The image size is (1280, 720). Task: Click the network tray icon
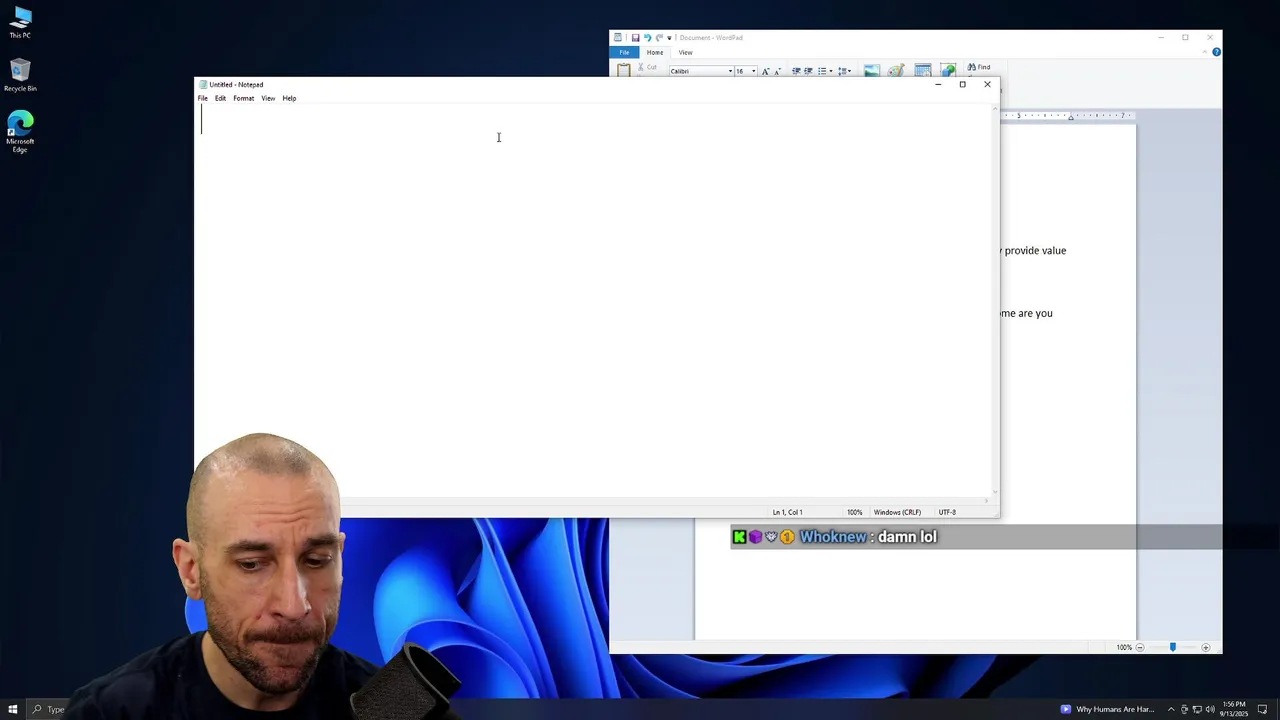[1197, 709]
